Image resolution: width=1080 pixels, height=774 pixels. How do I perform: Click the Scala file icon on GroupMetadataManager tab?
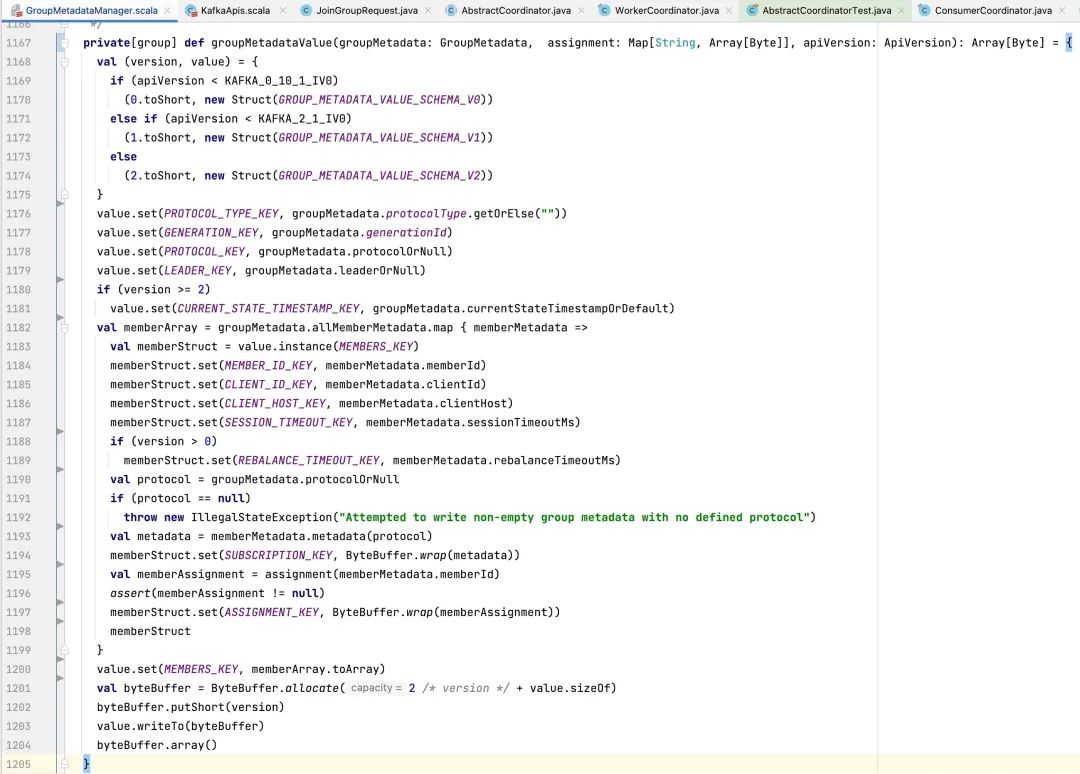click(x=16, y=10)
